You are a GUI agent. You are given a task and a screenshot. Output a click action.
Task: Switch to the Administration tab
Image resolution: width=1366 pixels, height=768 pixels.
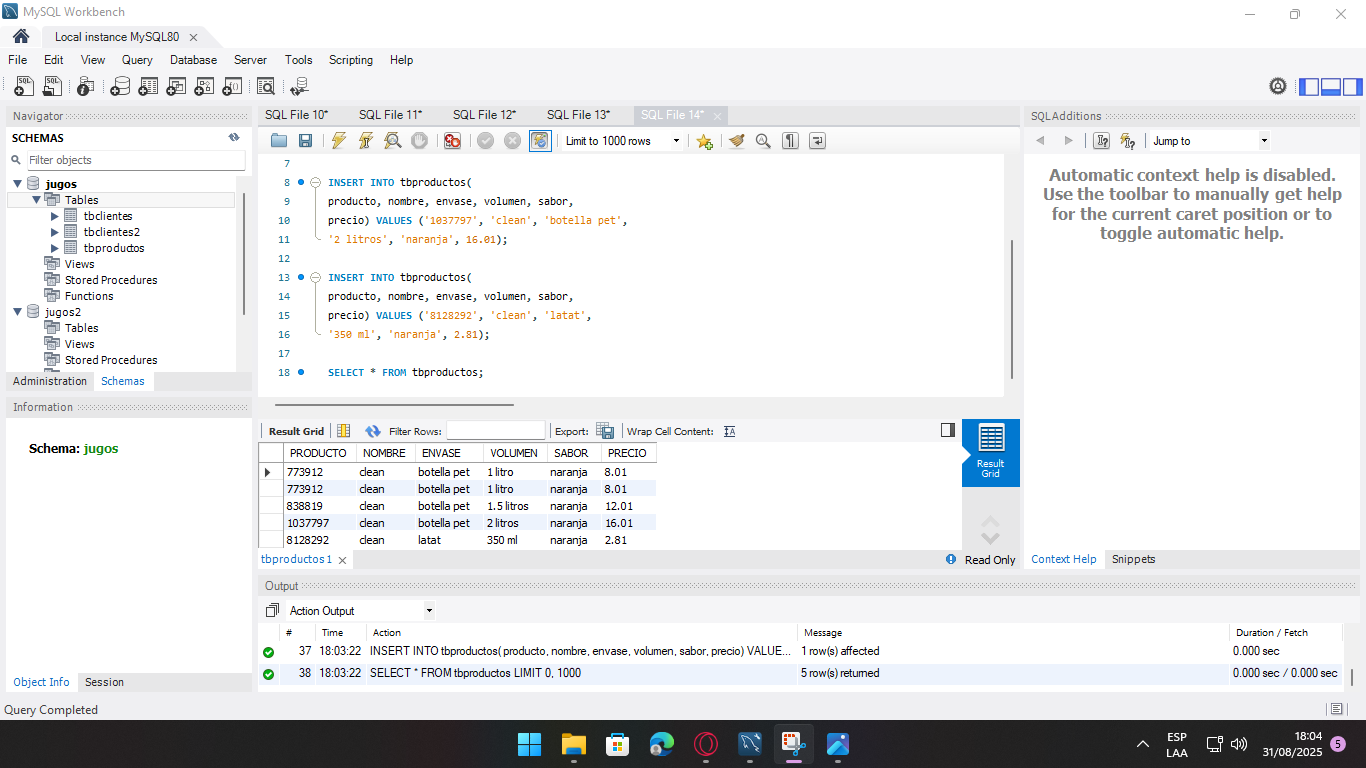pos(50,381)
